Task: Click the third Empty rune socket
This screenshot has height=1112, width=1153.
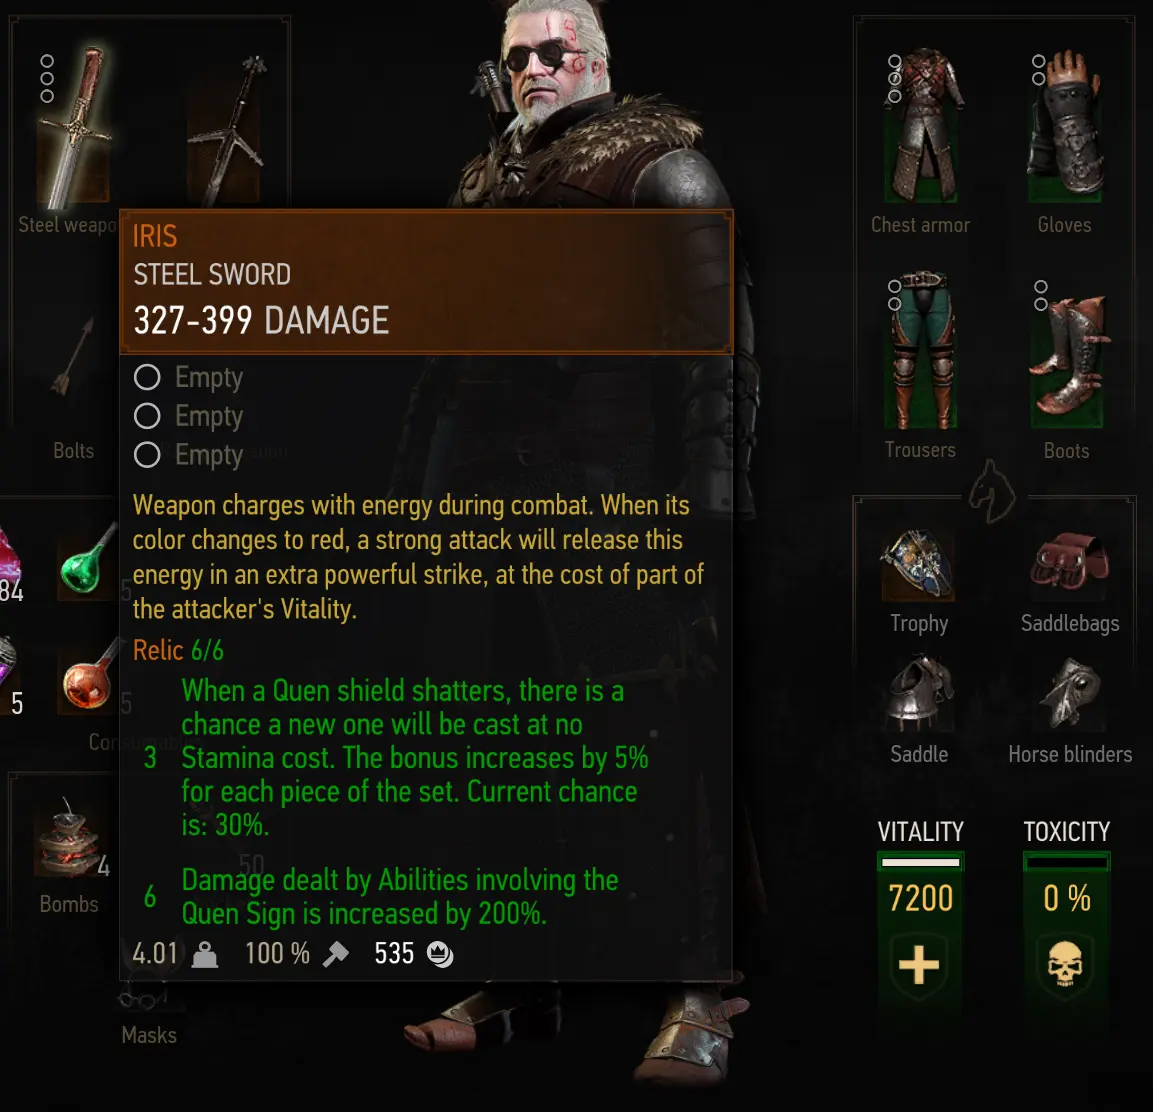Action: click(x=147, y=455)
